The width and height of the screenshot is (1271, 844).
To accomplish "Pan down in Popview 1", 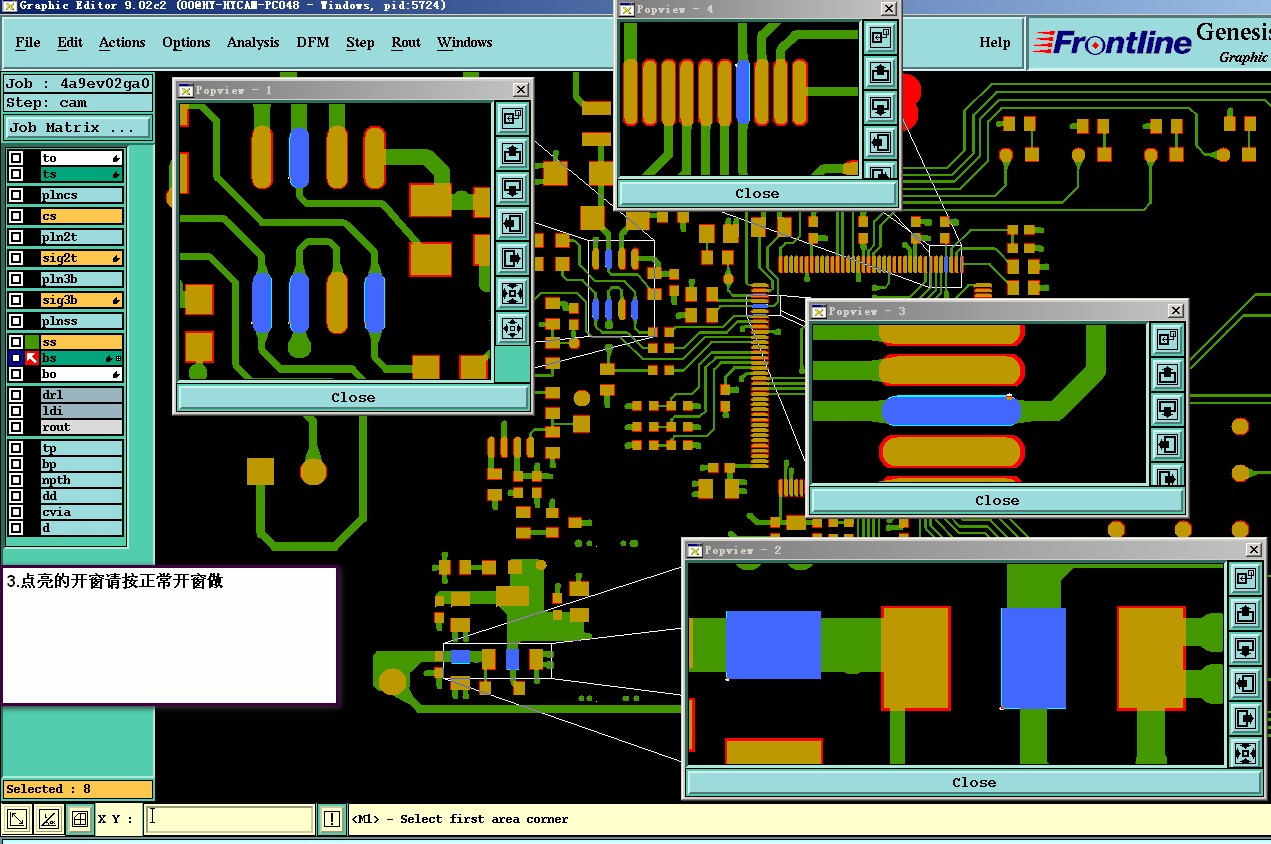I will pos(512,188).
